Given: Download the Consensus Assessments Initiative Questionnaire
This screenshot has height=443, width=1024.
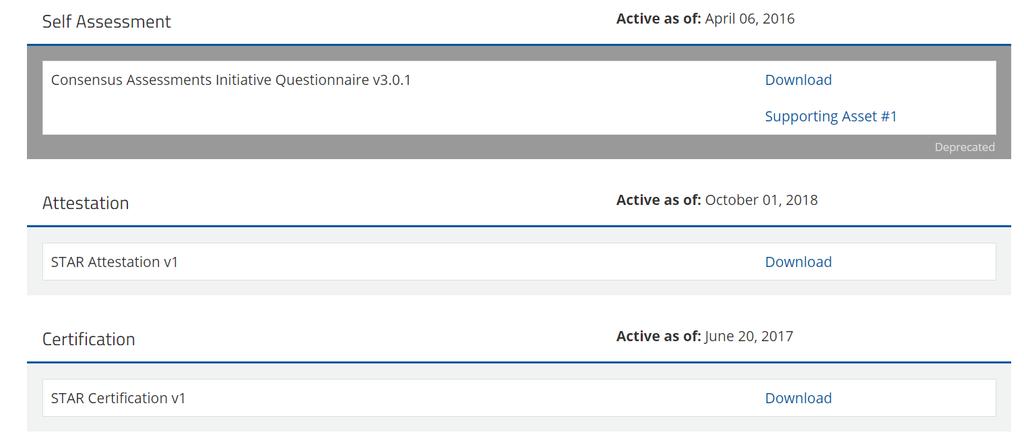Looking at the screenshot, I should click(x=798, y=80).
